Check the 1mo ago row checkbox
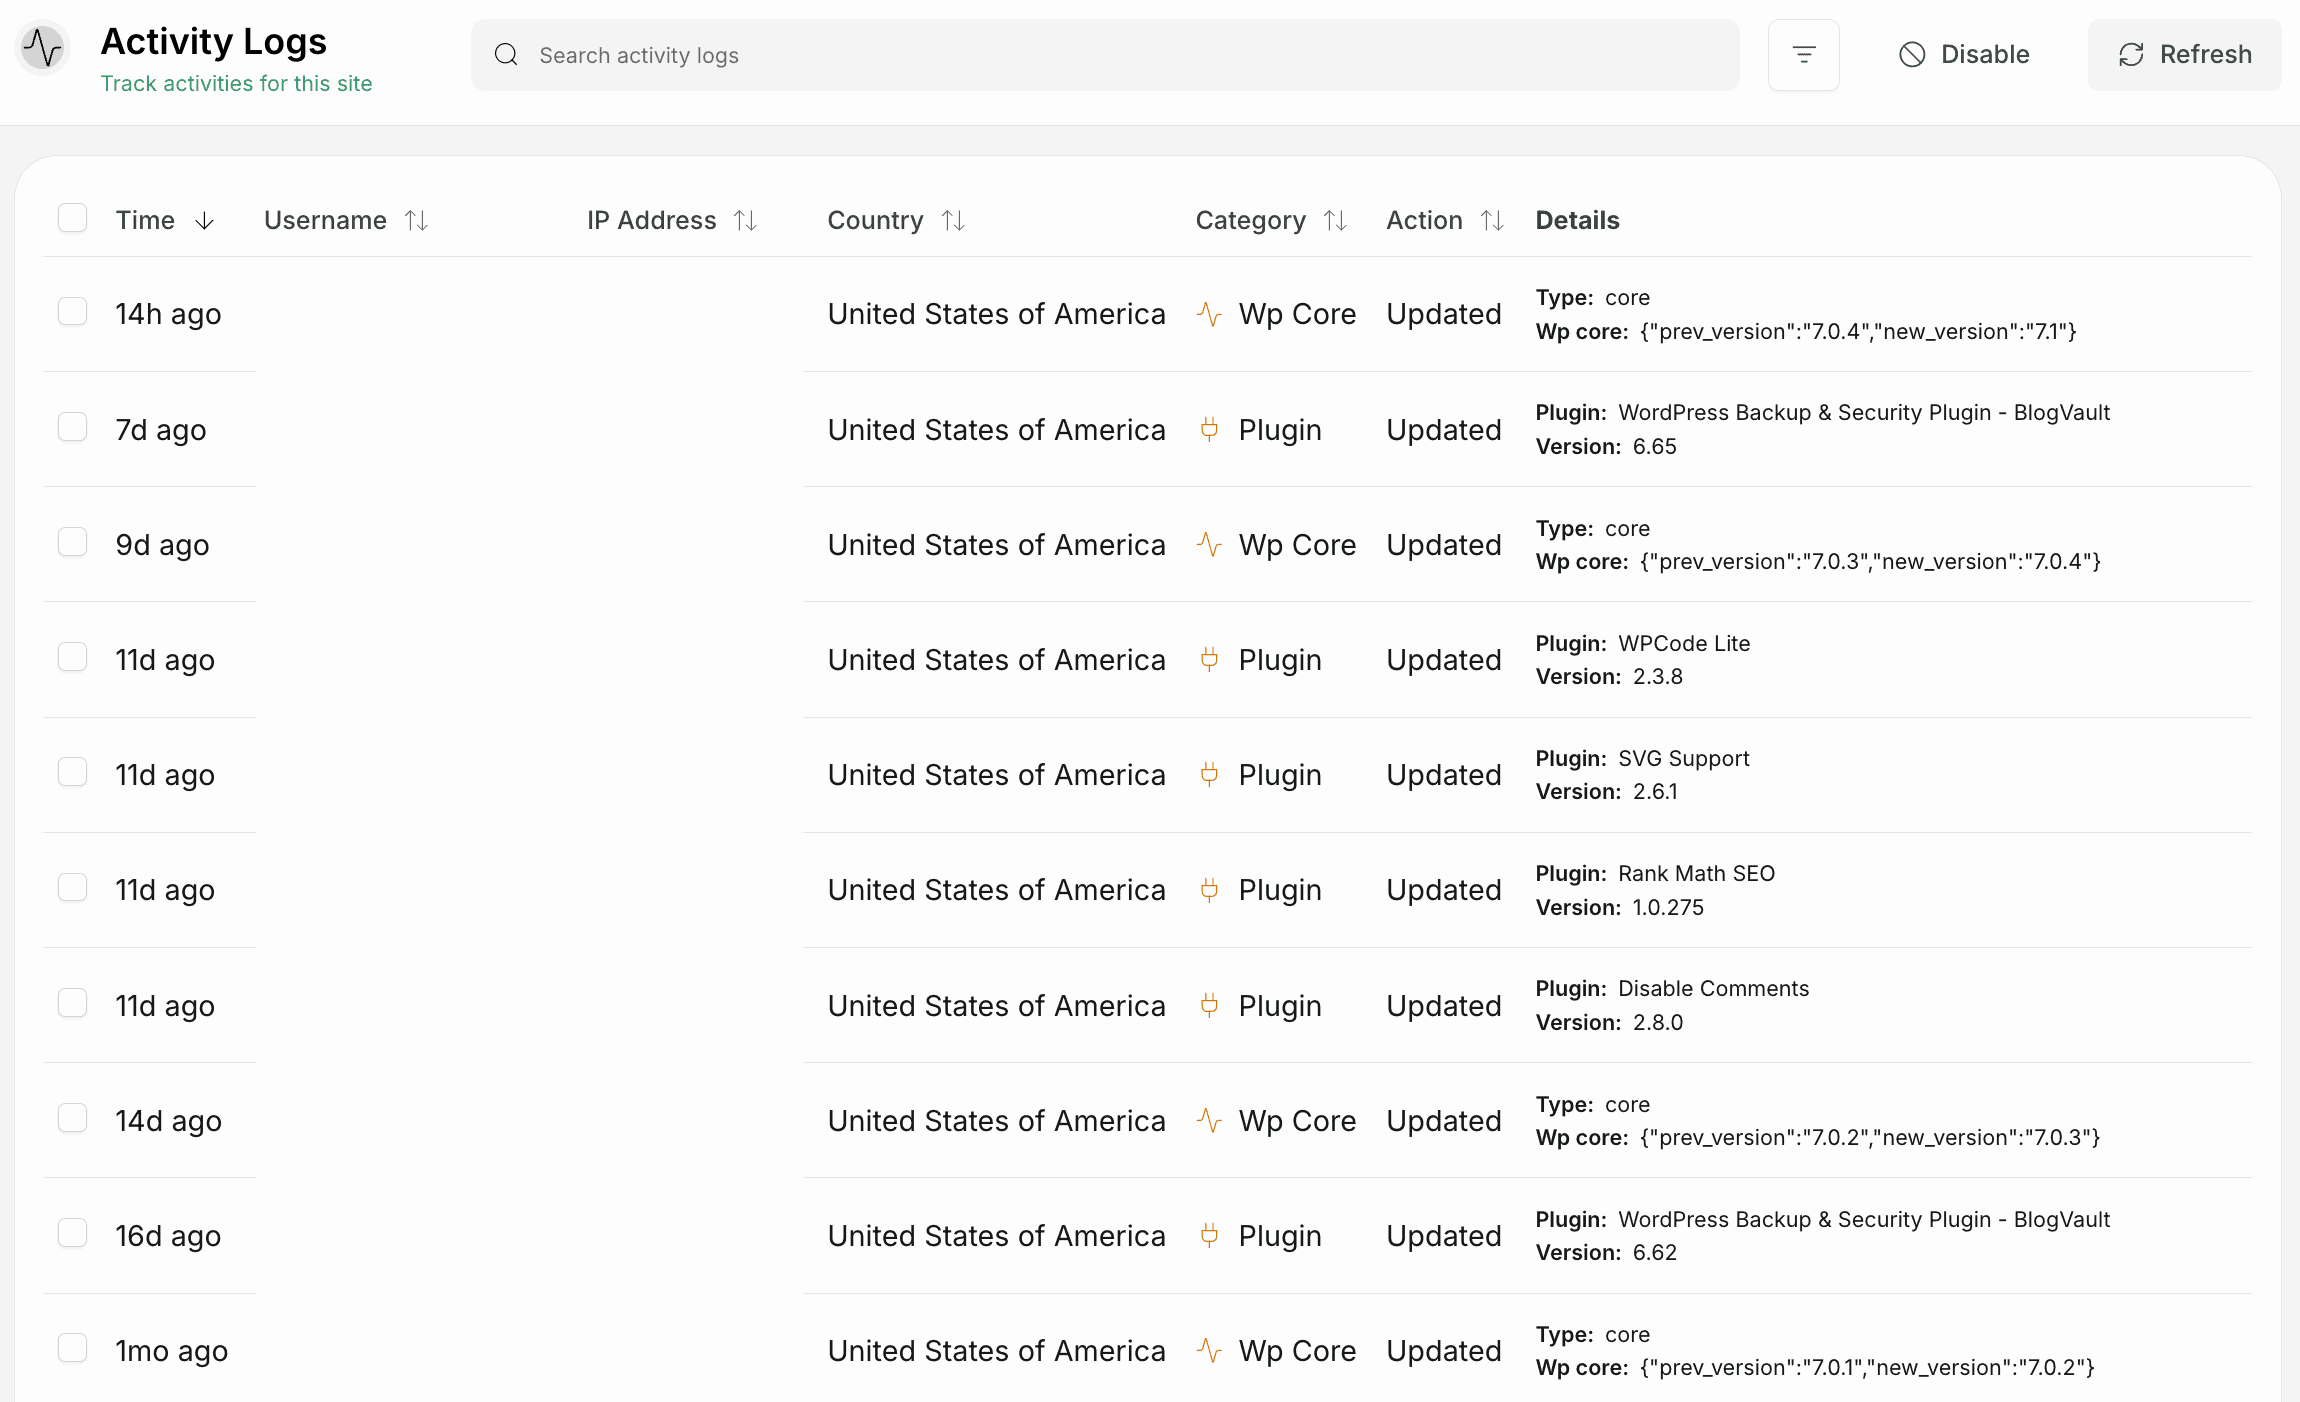Screen dimensions: 2300x1402 (72, 1348)
